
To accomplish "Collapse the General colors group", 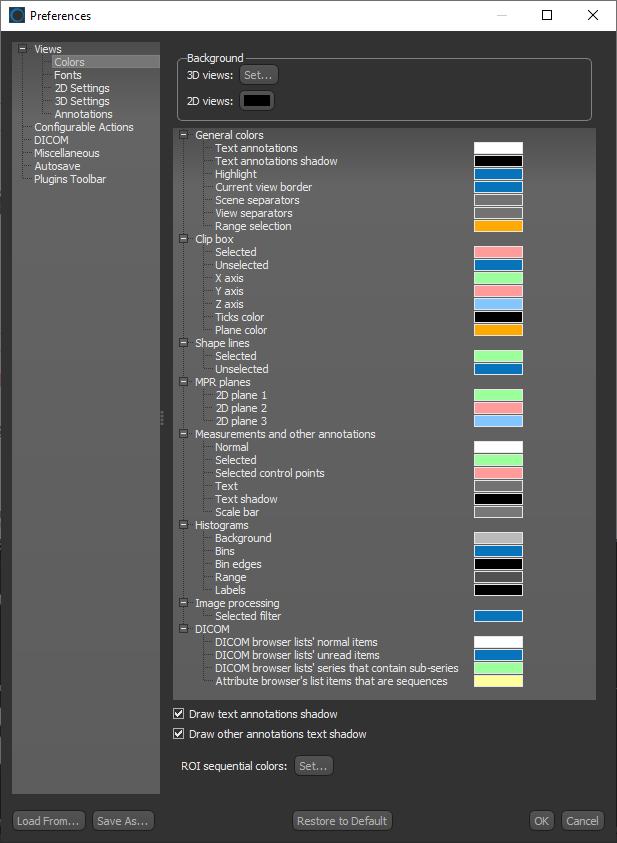I will tap(184, 135).
